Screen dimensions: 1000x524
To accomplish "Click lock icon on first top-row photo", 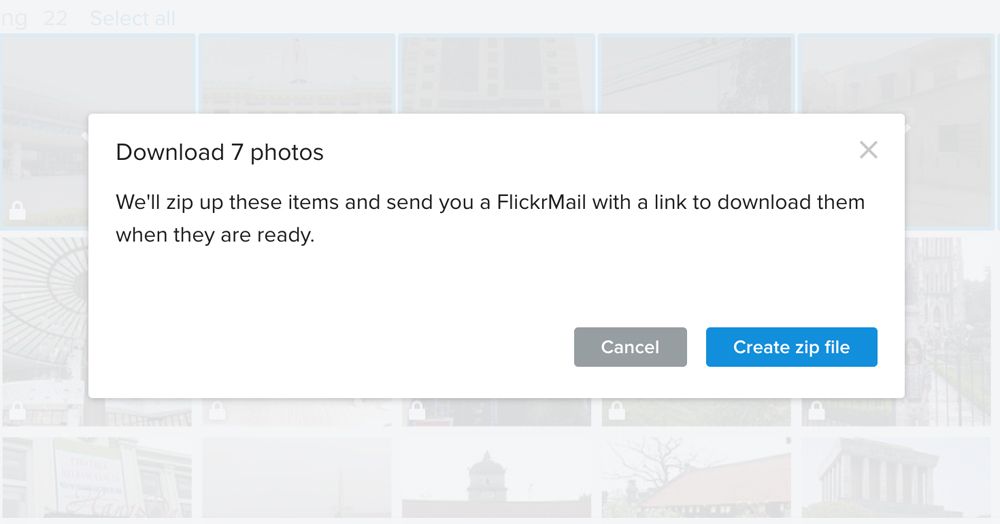I will tap(17, 210).
